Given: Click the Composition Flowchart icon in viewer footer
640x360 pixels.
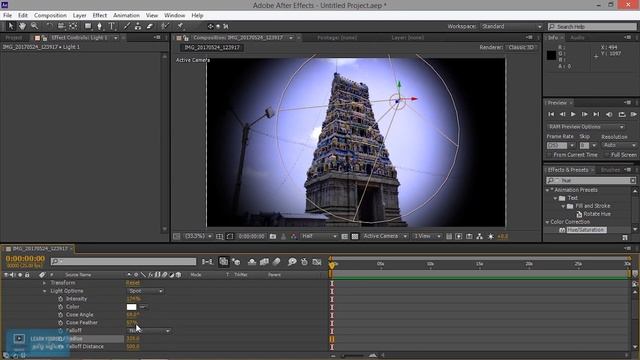Looking at the screenshot, I should click(x=480, y=236).
